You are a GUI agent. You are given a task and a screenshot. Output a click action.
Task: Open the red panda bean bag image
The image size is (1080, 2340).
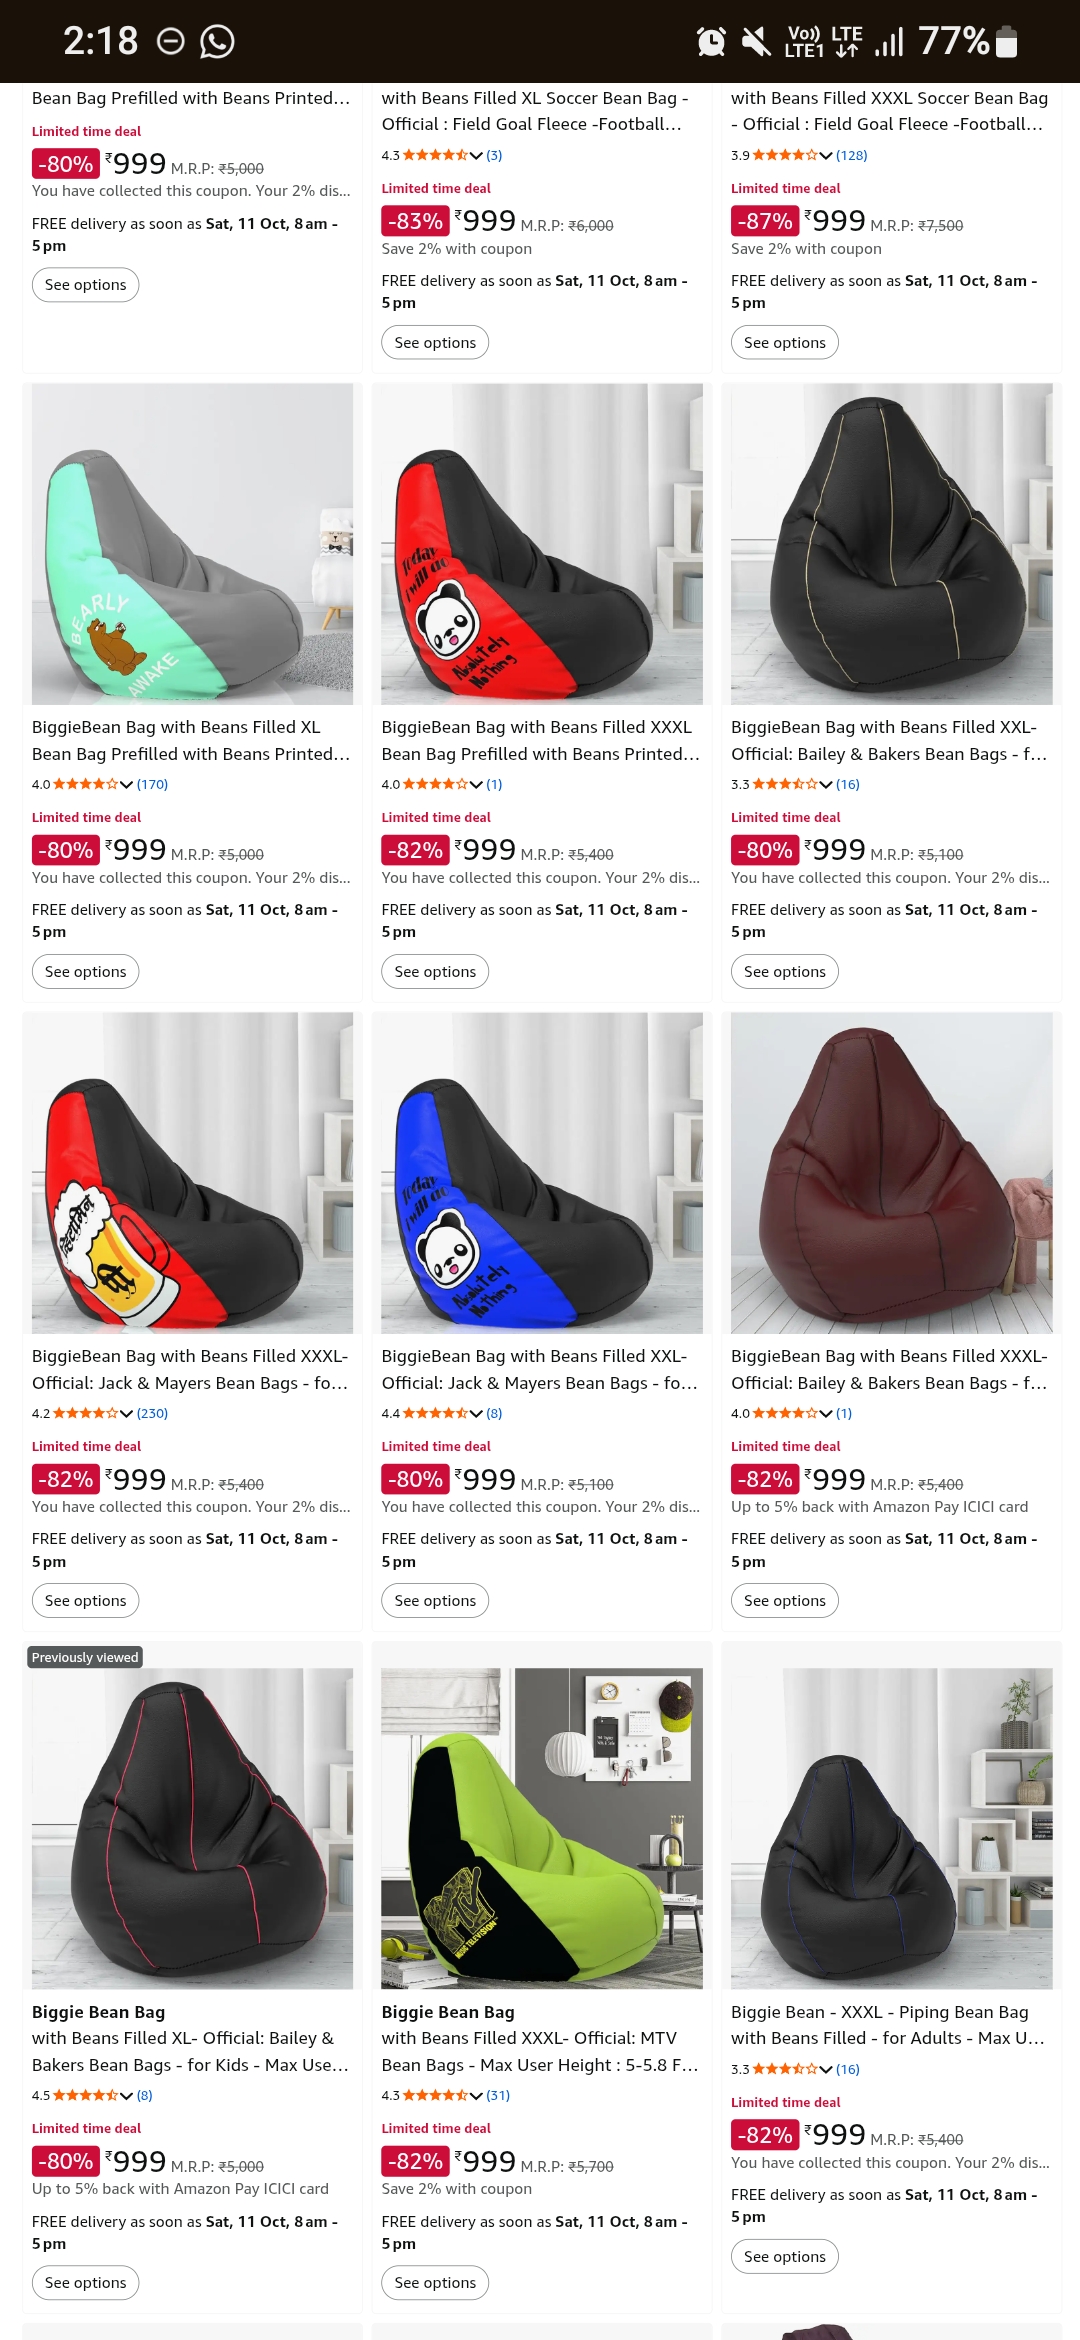541,544
